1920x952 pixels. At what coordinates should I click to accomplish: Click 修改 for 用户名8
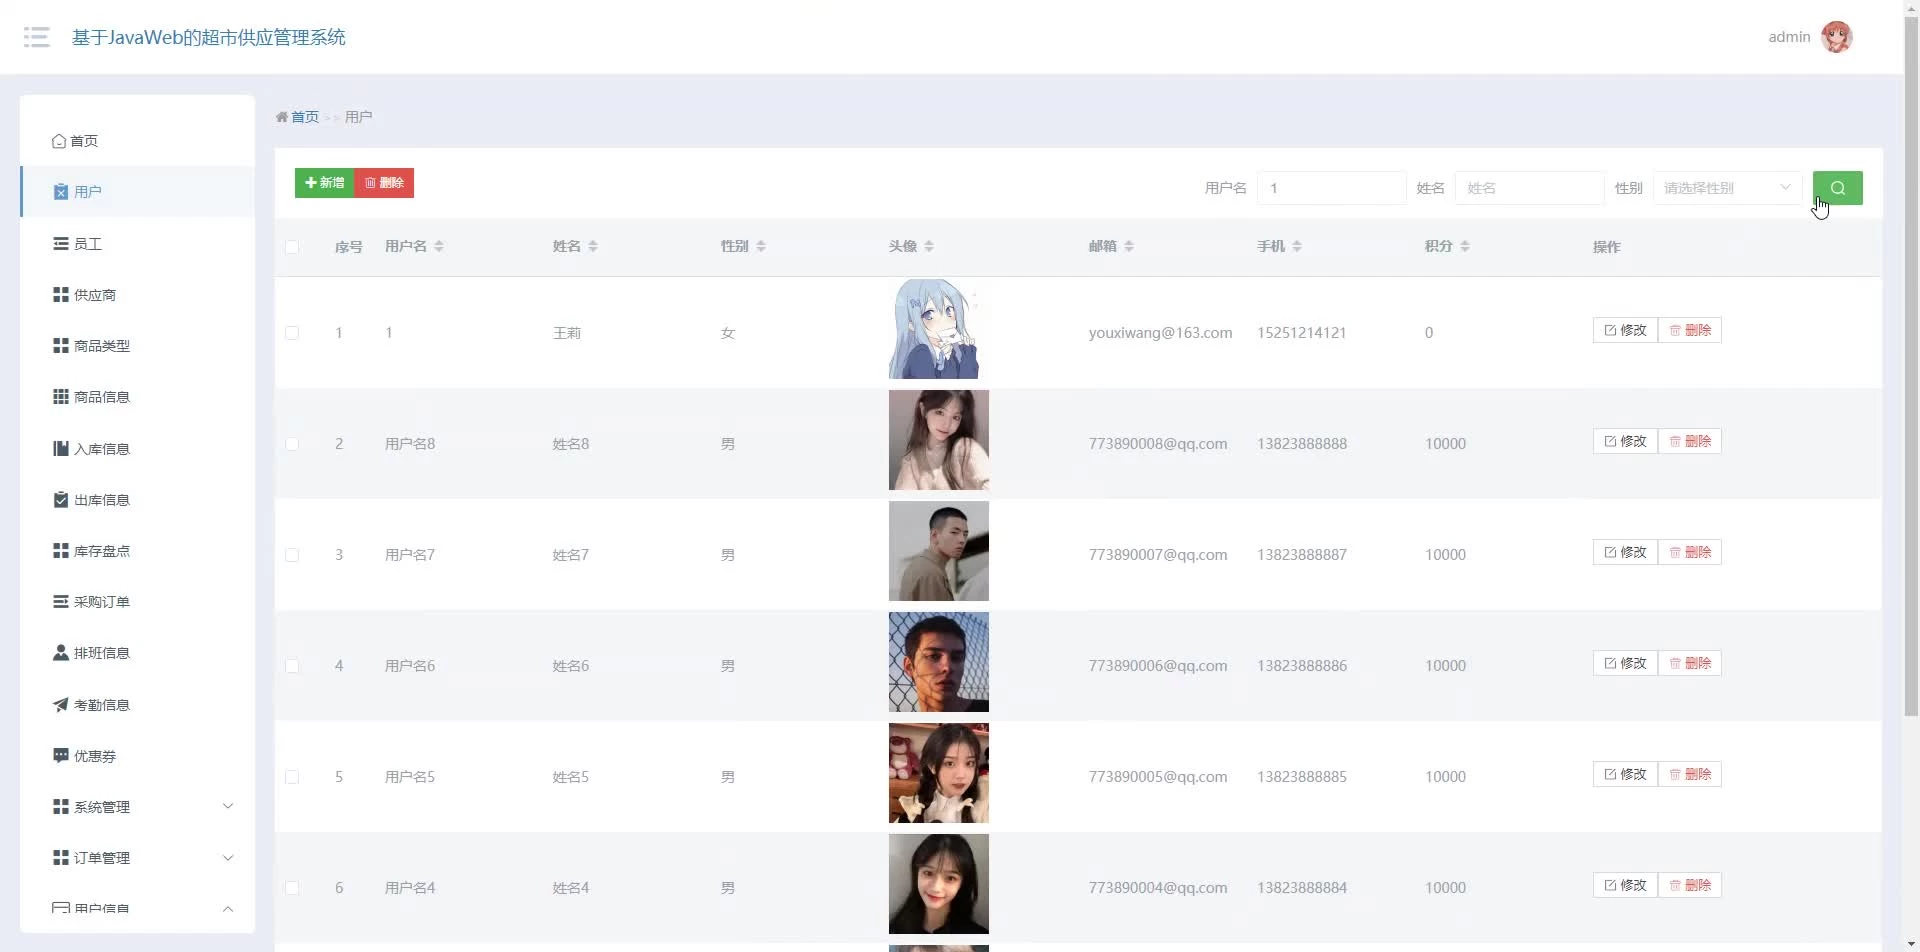1625,441
